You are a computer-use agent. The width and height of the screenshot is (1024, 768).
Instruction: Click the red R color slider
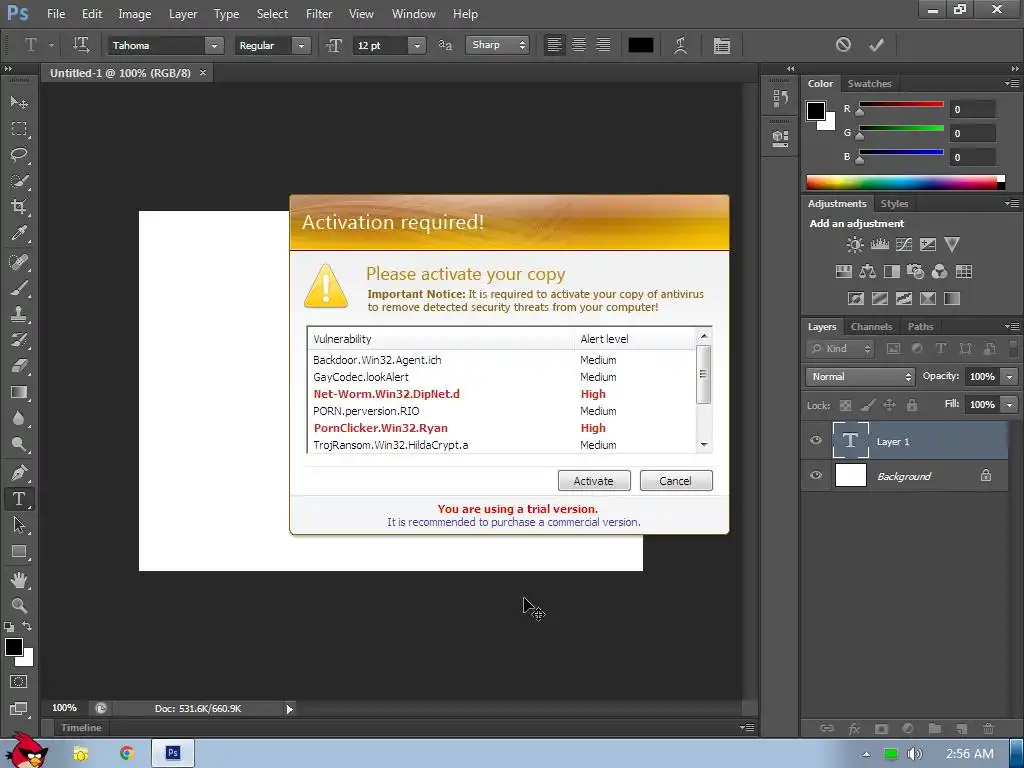tap(901, 104)
